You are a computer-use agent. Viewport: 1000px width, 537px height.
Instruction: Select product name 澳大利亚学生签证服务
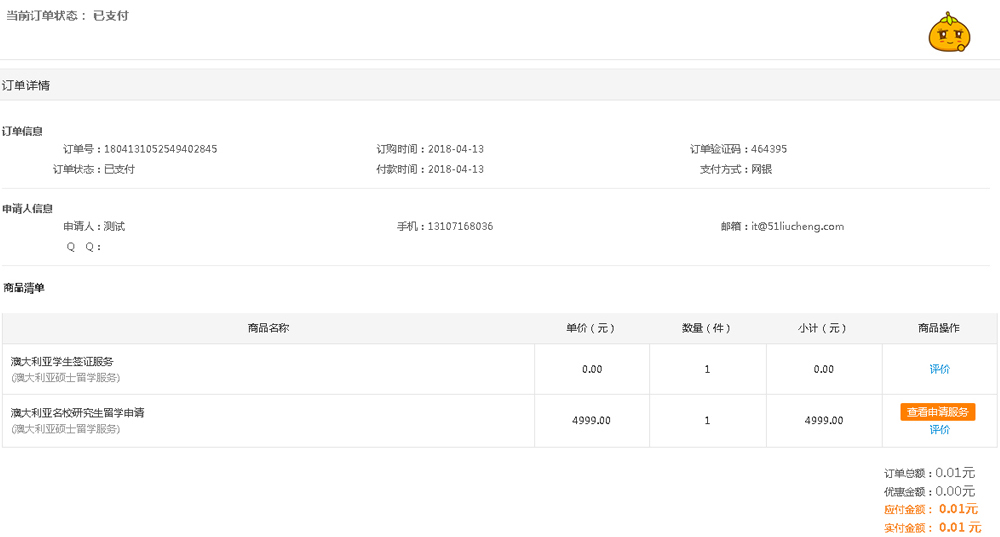(62, 362)
